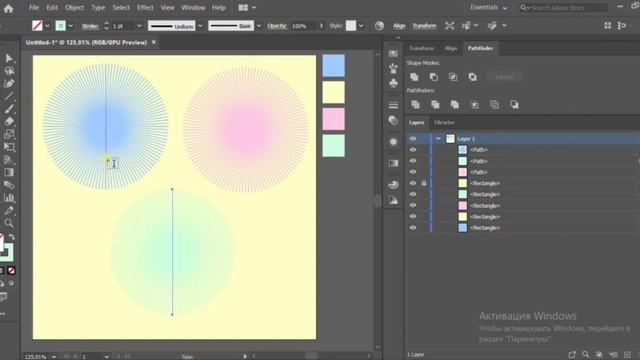Close the Untitled-1 document tab
The height and width of the screenshot is (360, 640).
pyautogui.click(x=154, y=42)
